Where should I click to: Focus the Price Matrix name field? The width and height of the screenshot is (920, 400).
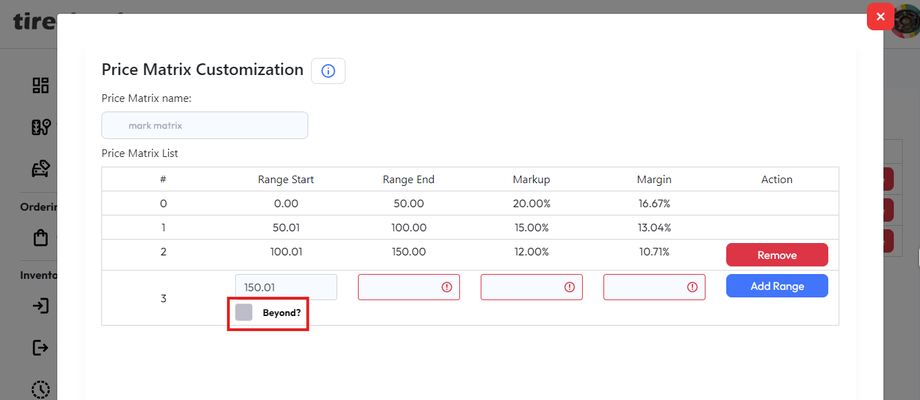pos(205,126)
